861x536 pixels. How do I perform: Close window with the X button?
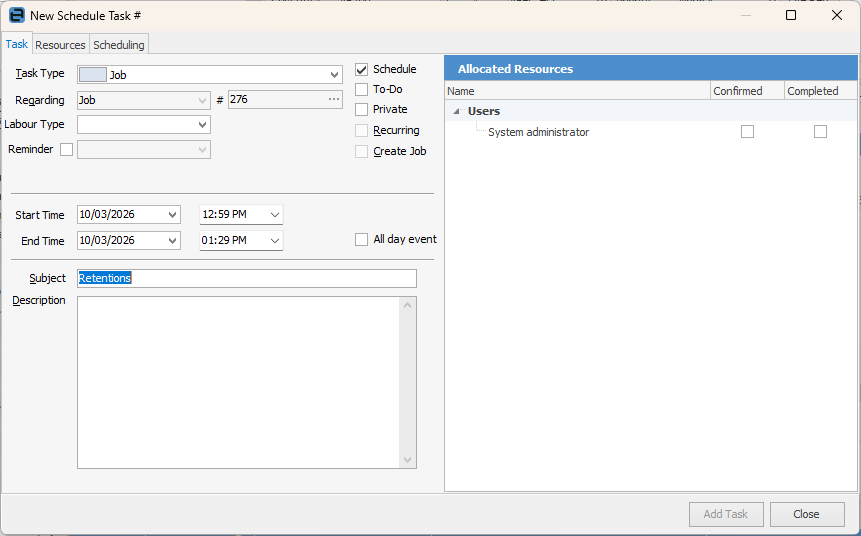(837, 15)
